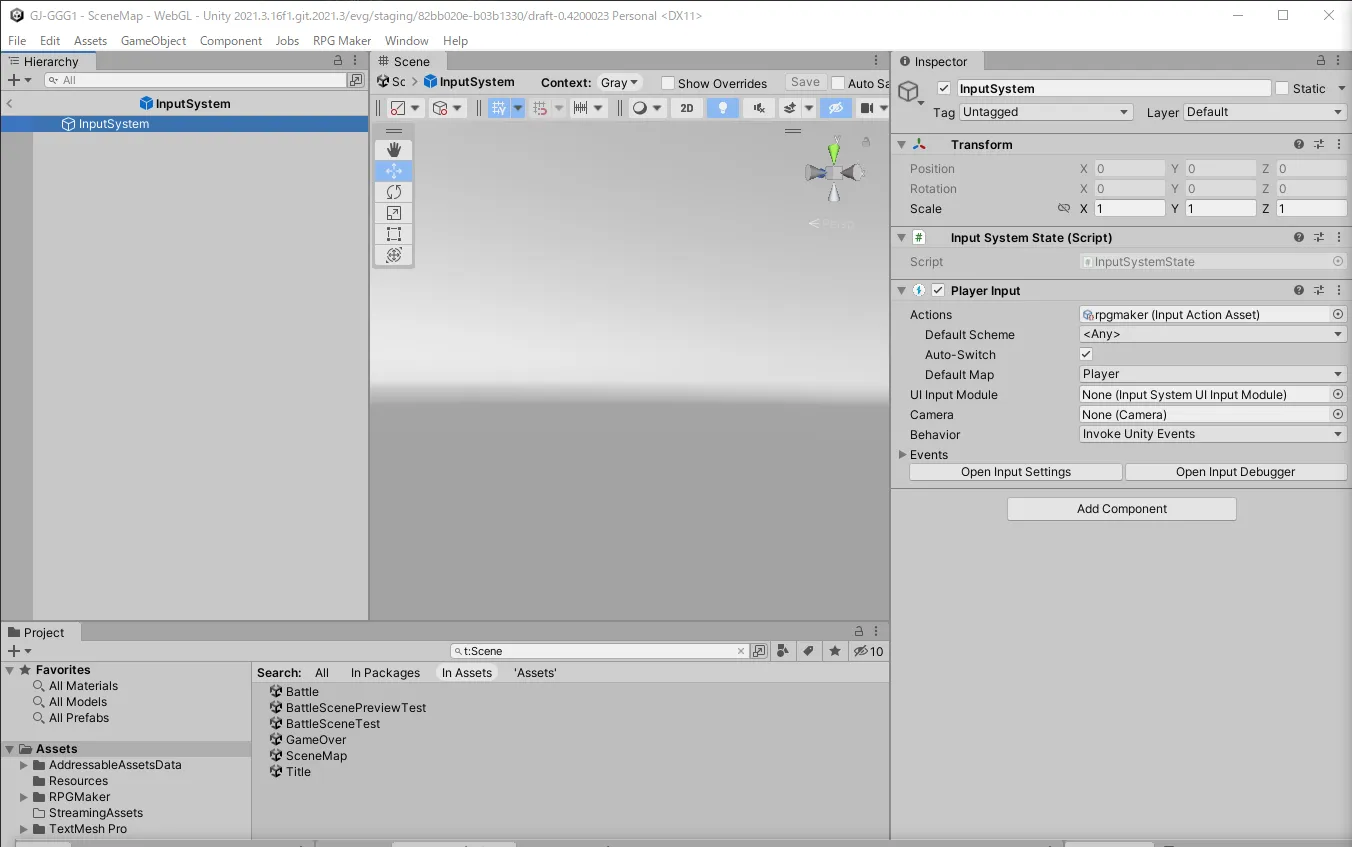Select the Rotate tool in Scene
The image size is (1352, 847).
click(394, 192)
